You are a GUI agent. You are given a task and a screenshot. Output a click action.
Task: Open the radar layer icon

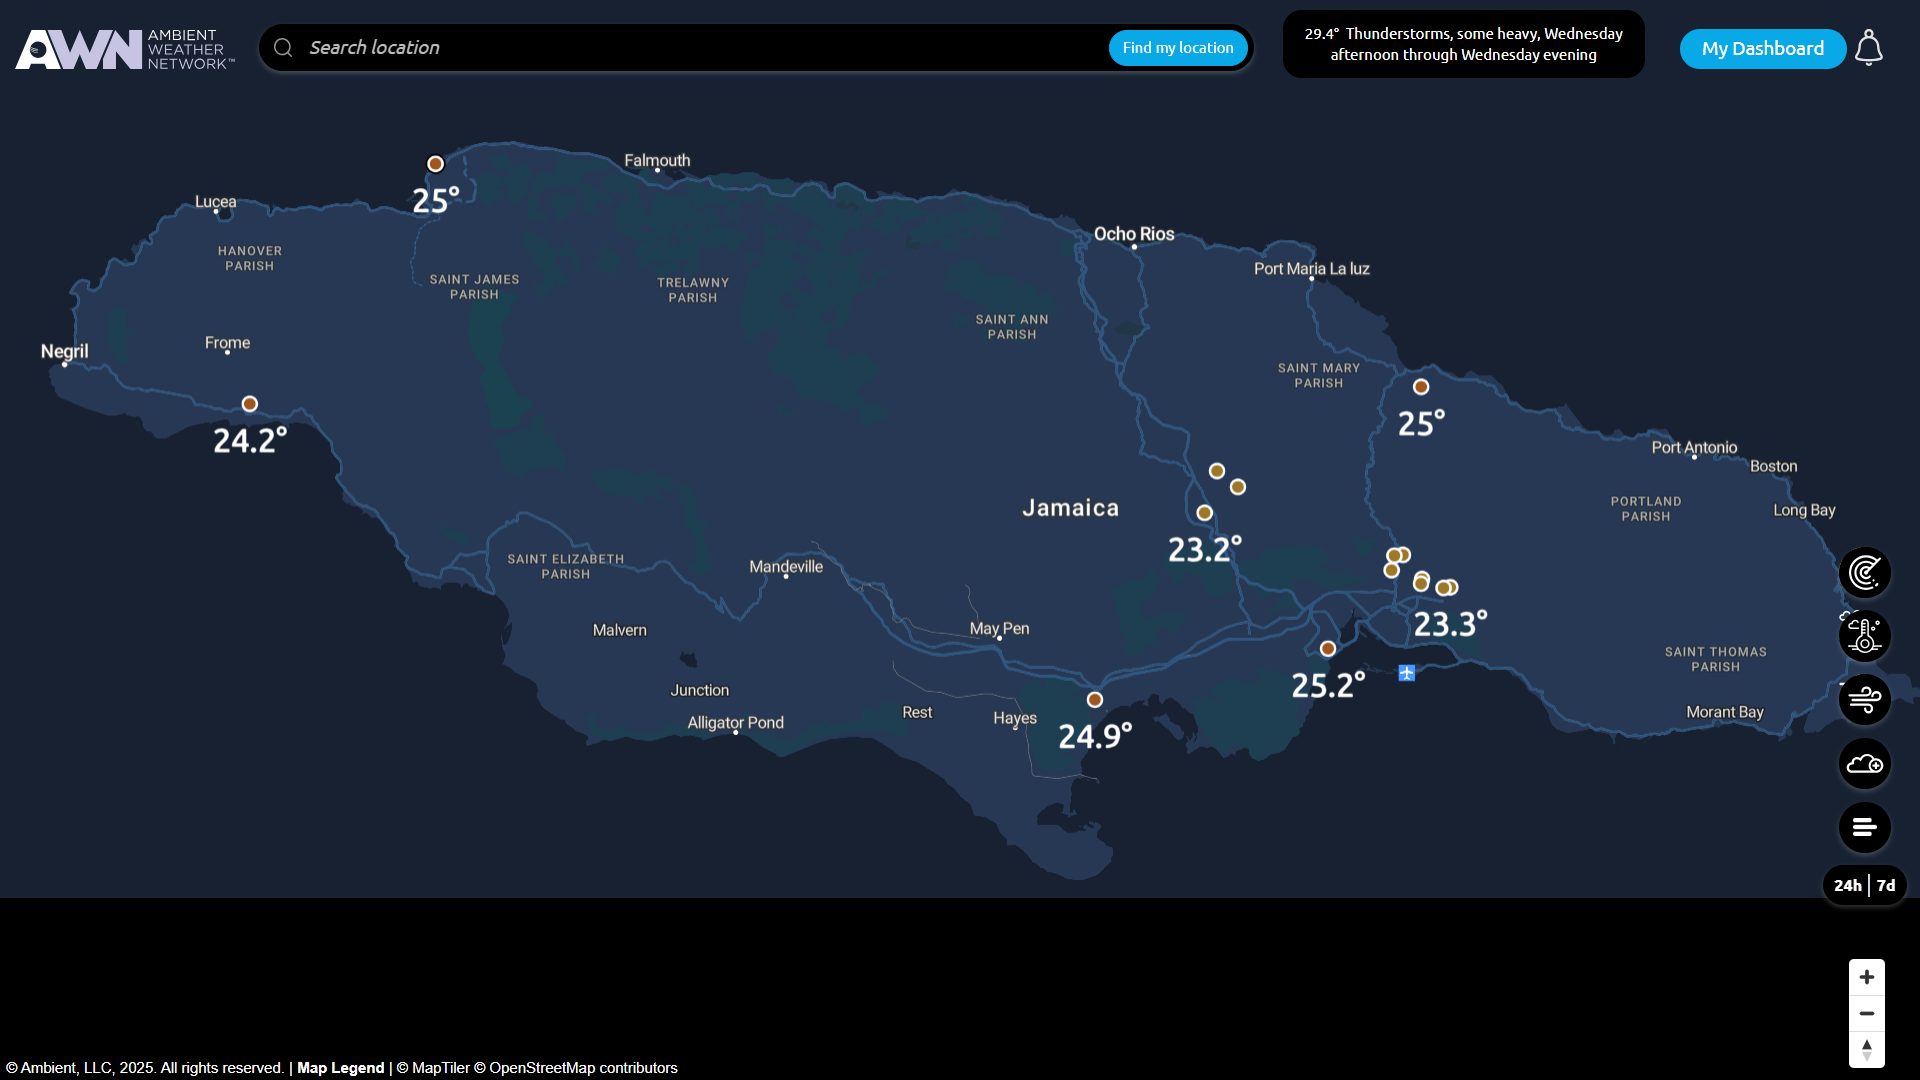coord(1864,573)
